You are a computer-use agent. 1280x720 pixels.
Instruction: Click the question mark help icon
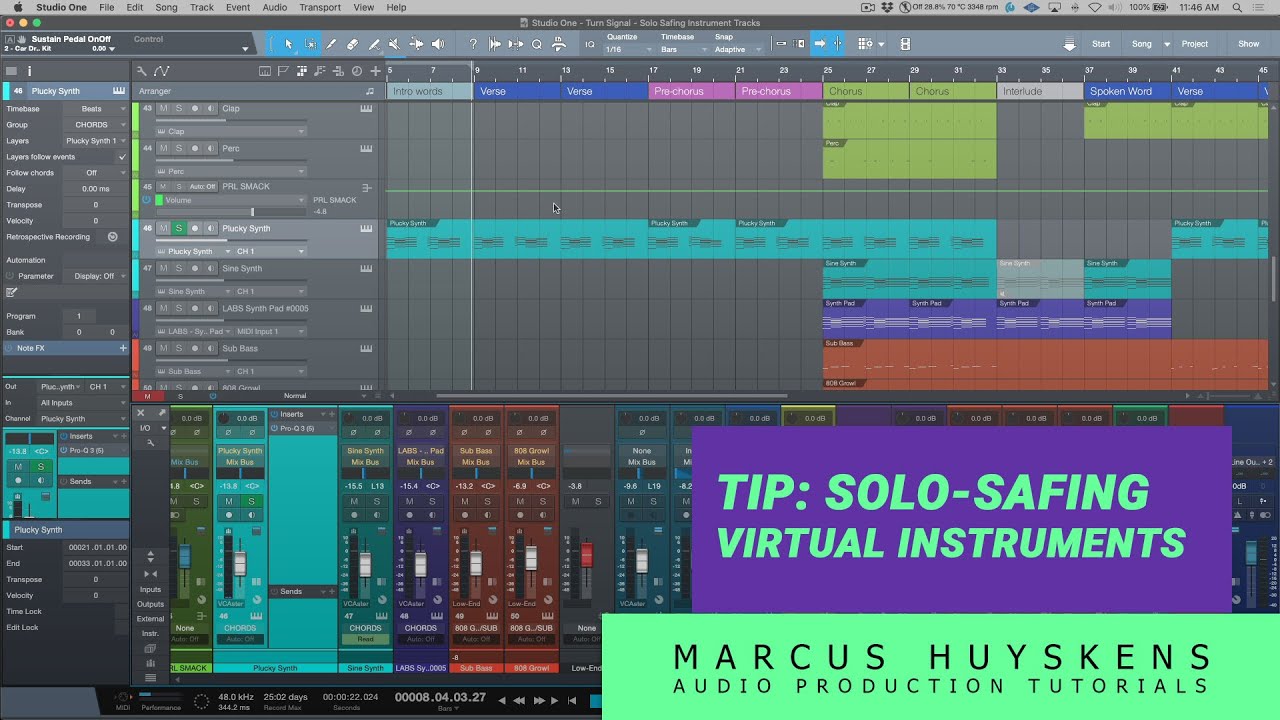pos(473,44)
